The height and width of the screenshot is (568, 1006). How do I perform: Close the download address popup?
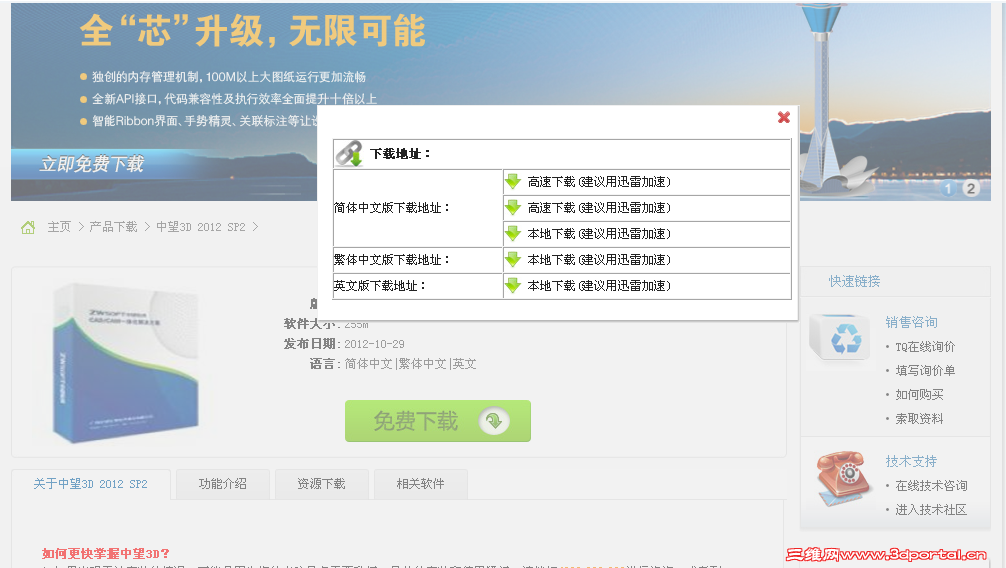click(x=783, y=117)
